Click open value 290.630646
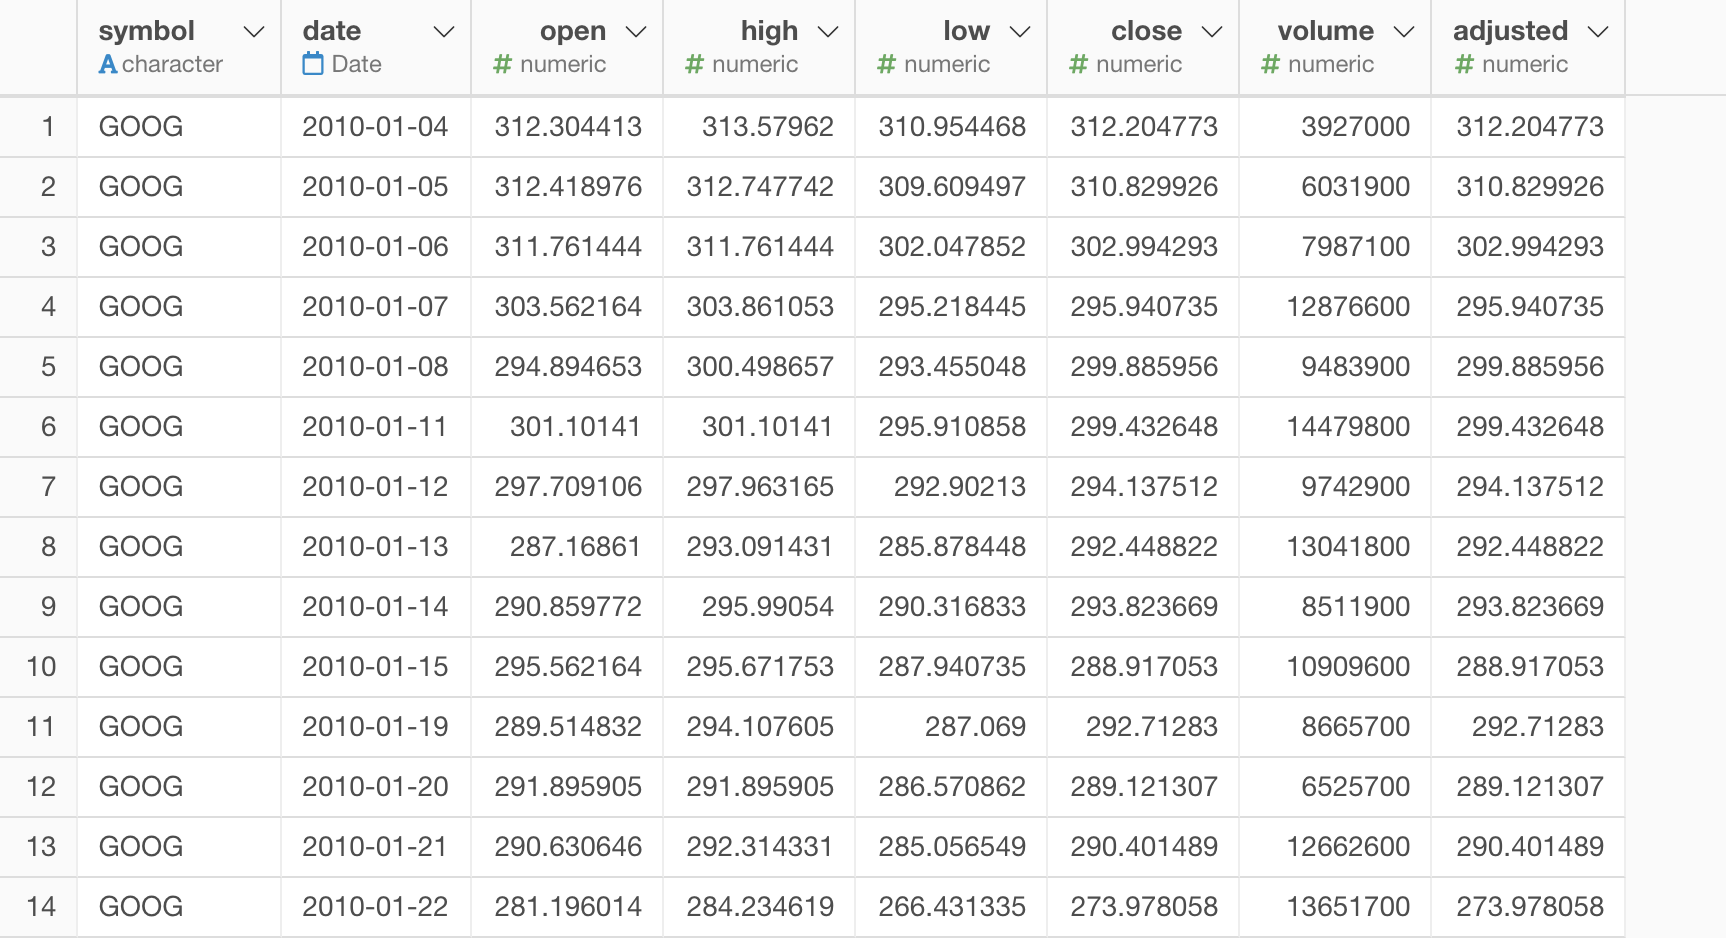 (568, 847)
